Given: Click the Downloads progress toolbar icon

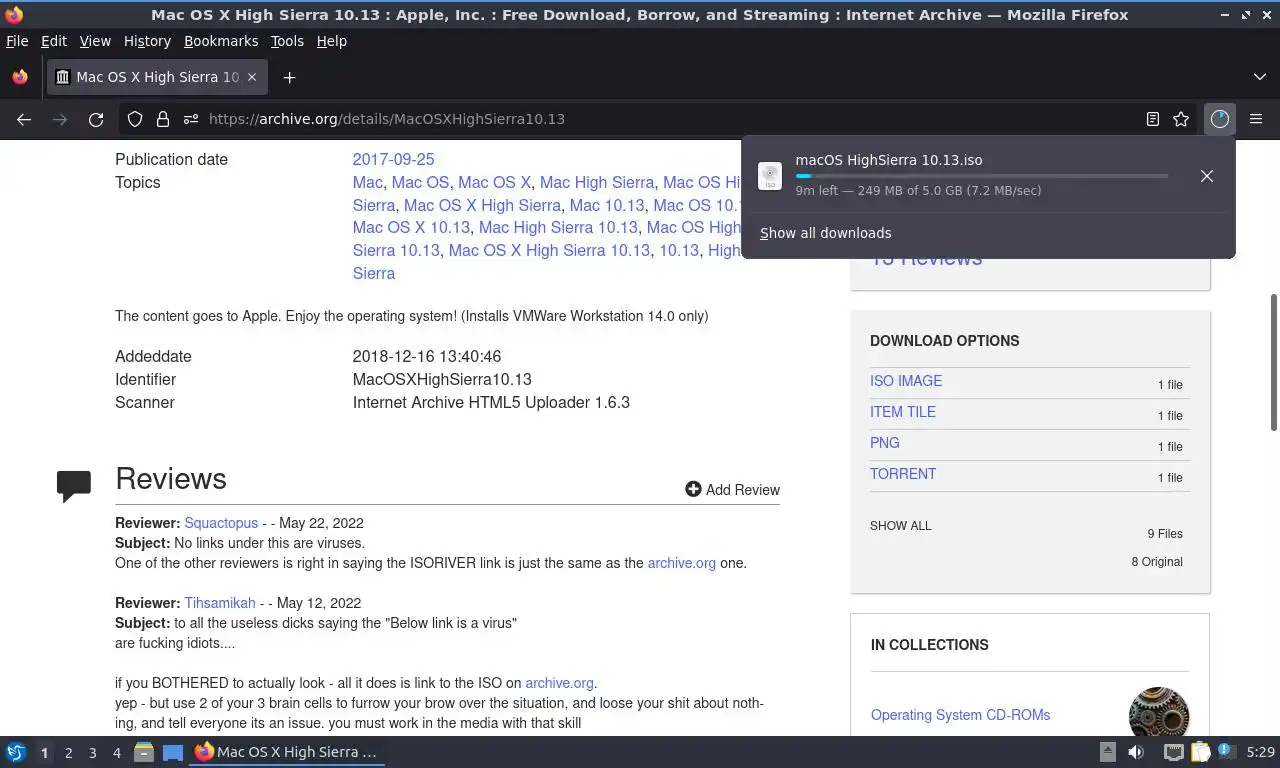Looking at the screenshot, I should pyautogui.click(x=1219, y=119).
